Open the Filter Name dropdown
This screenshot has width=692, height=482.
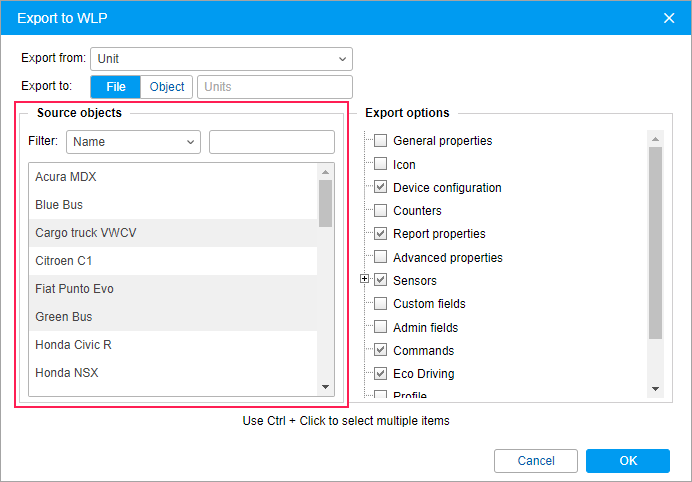coord(134,142)
